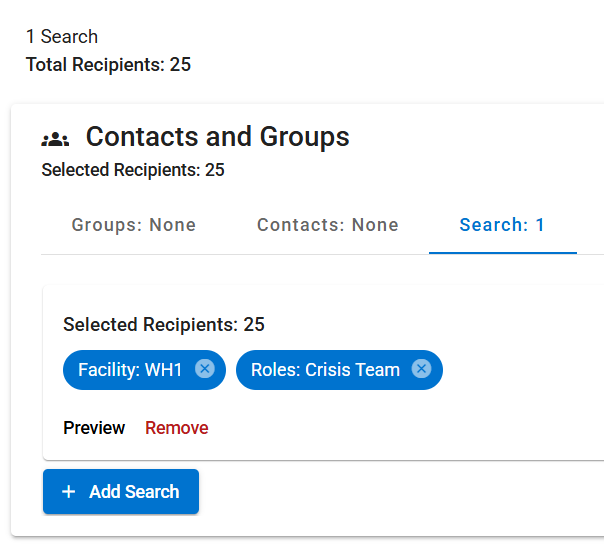Click the Add Search button text
The width and height of the screenshot is (604, 560).
pos(134,492)
